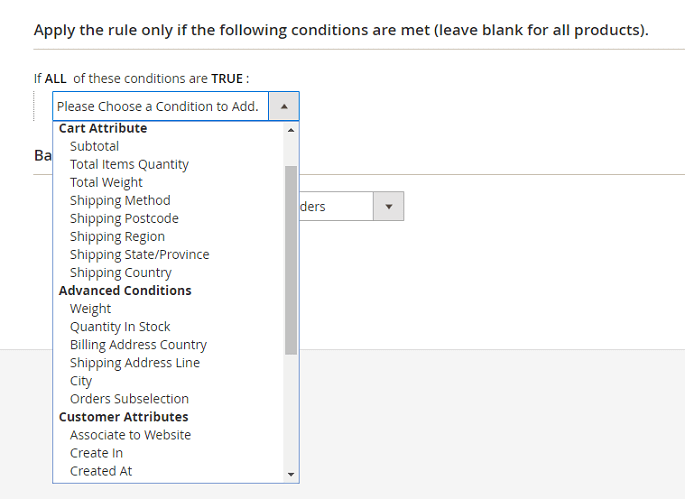Choose Total Items Quantity option

pyautogui.click(x=129, y=164)
